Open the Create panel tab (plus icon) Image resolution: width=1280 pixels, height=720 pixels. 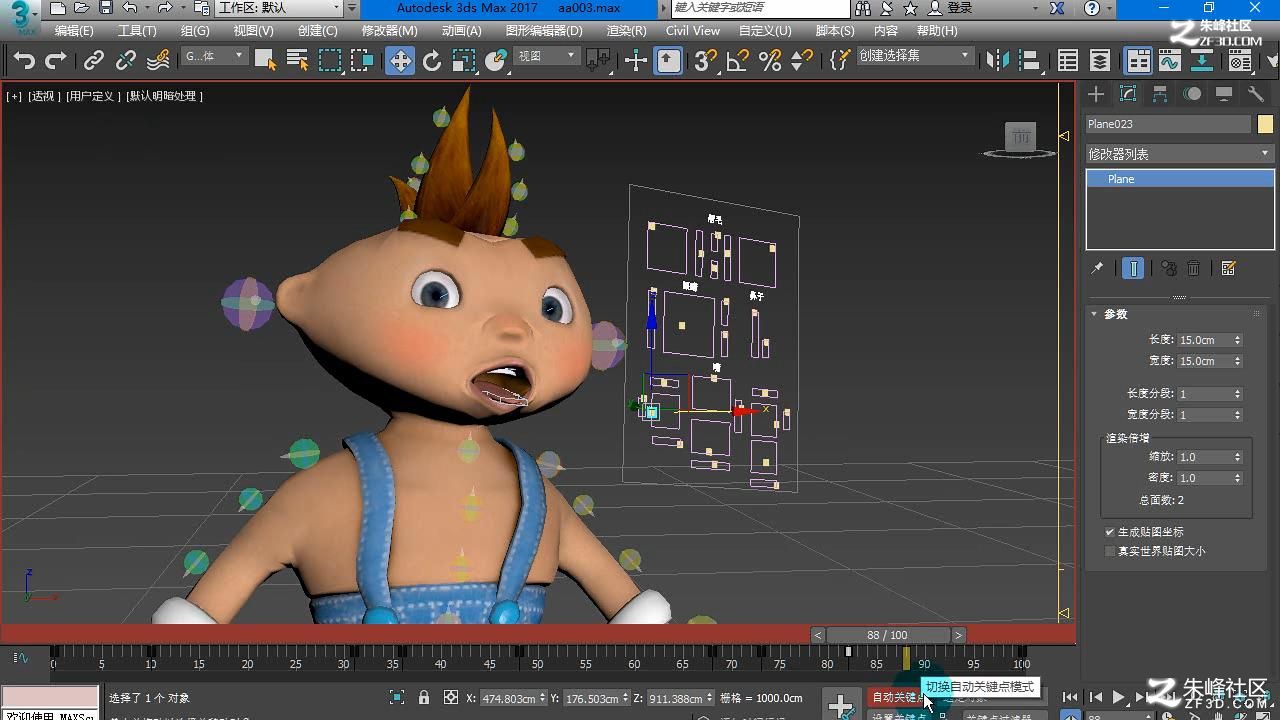tap(1096, 94)
